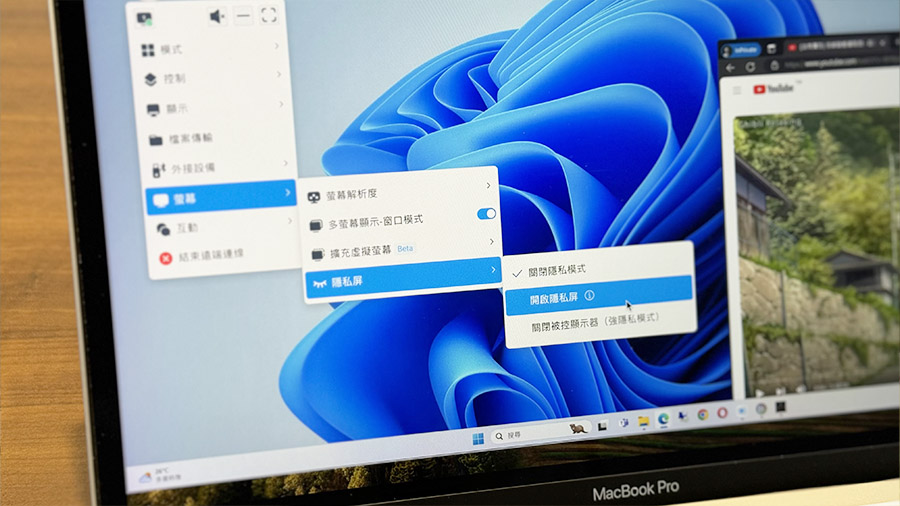Screen dimensions: 900x506
Task: Click the USB device icon beside 外接設備
Action: pos(158,170)
